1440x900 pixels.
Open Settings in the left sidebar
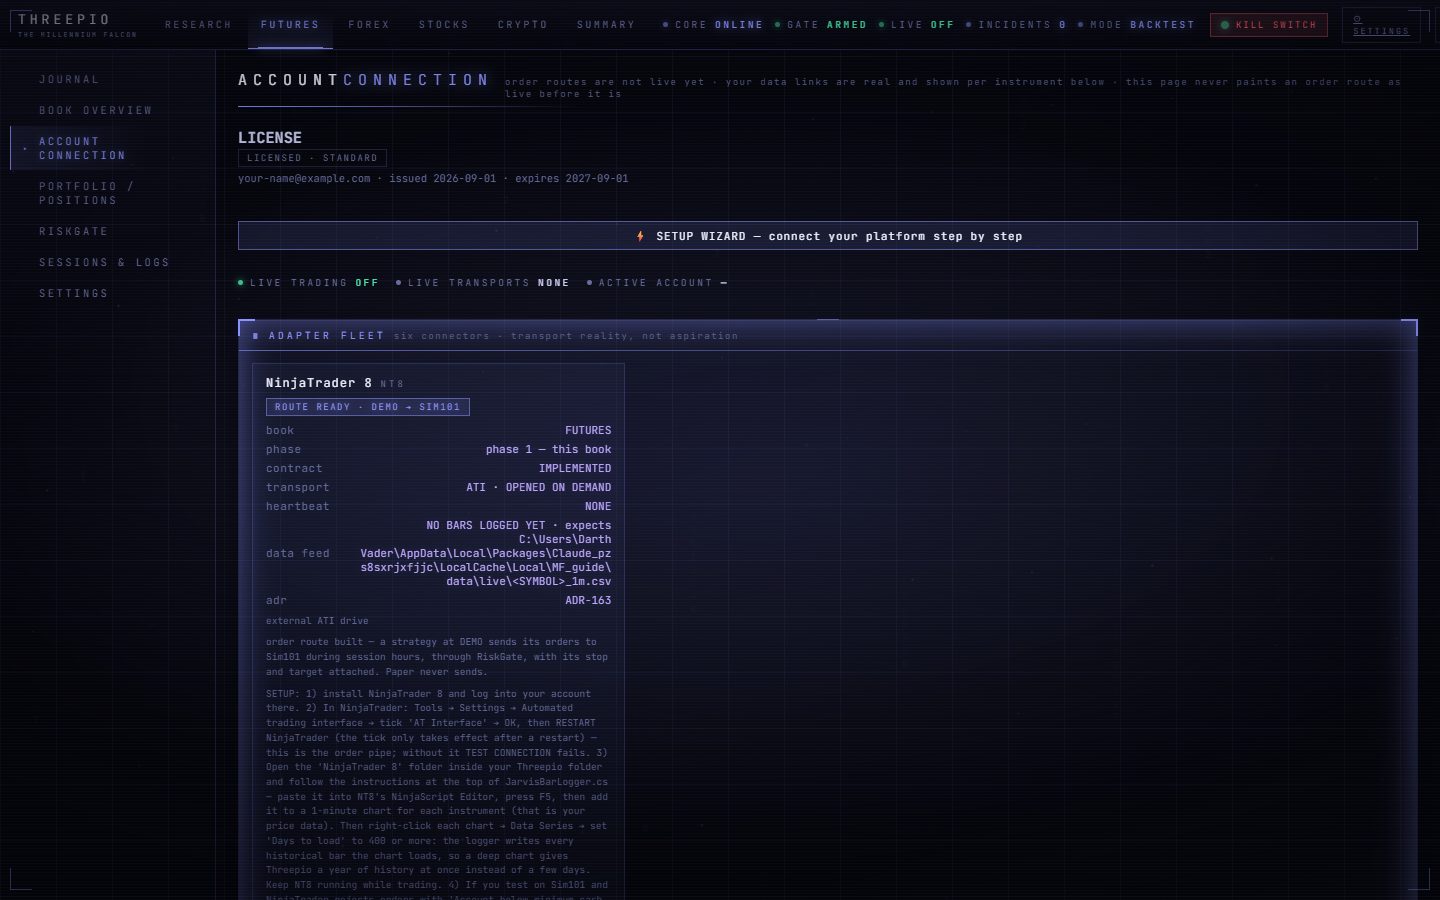click(74, 294)
